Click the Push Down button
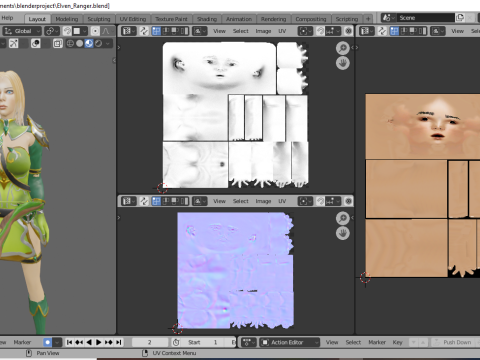 tap(453, 342)
